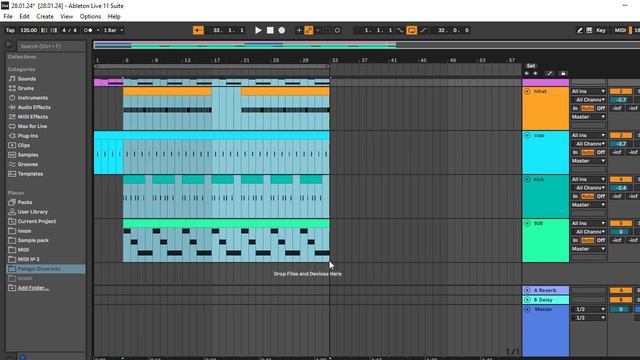This screenshot has height=360, width=640.
Task: Select Instruments category in browser
Action: pyautogui.click(x=32, y=98)
